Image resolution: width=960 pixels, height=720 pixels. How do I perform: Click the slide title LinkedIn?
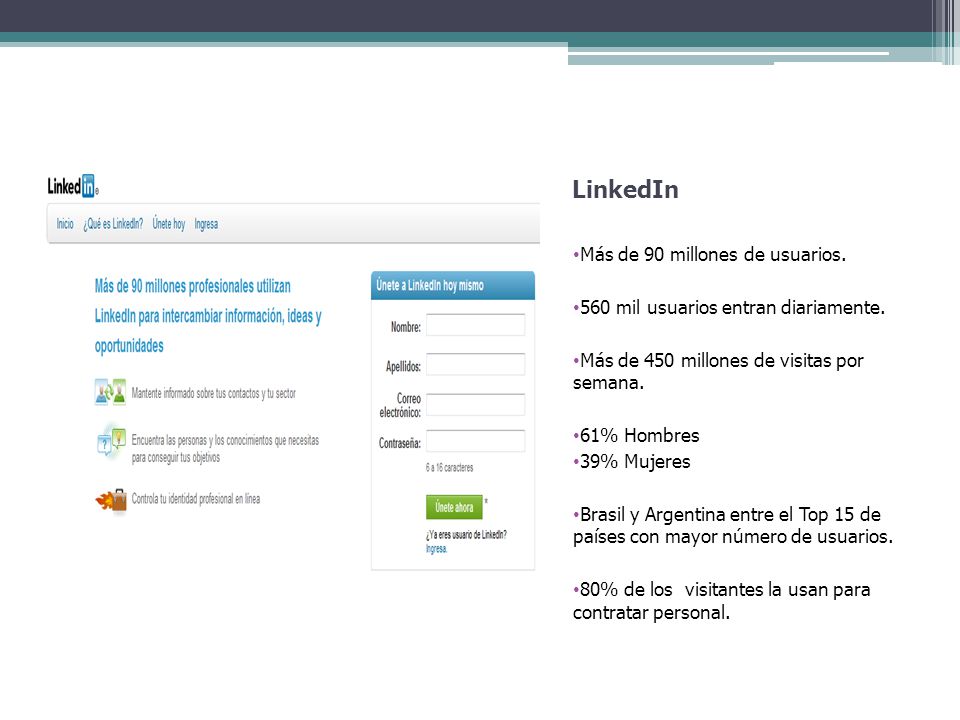click(626, 190)
